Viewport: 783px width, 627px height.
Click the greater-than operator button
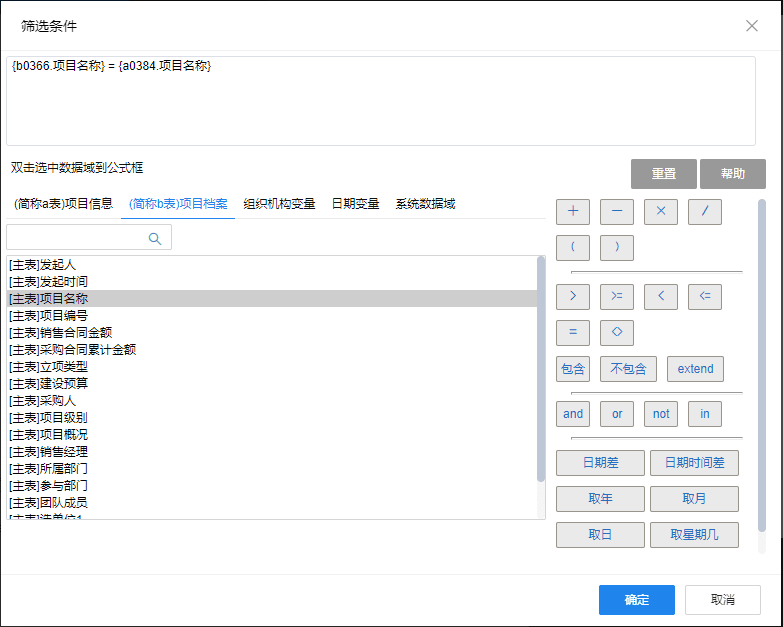click(573, 297)
